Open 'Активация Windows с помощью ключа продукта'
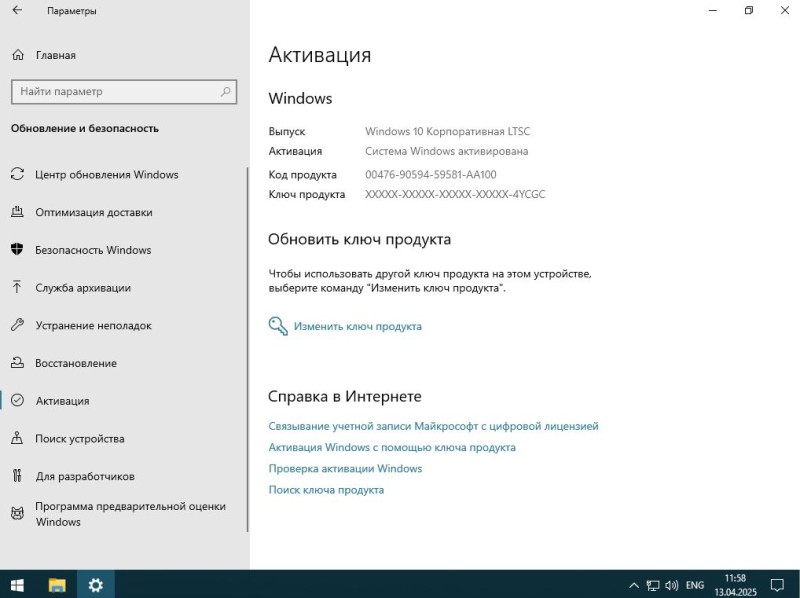The width and height of the screenshot is (800, 598). [392, 447]
